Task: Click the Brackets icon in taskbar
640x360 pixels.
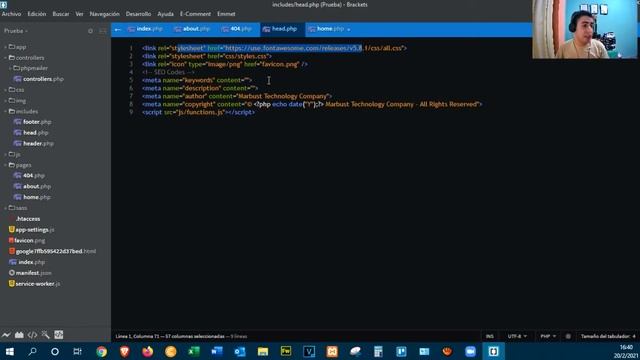Action: pyautogui.click(x=493, y=351)
